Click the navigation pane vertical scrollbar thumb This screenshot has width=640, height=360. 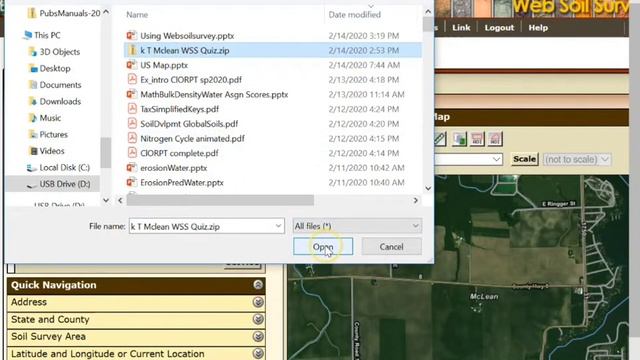click(106, 153)
